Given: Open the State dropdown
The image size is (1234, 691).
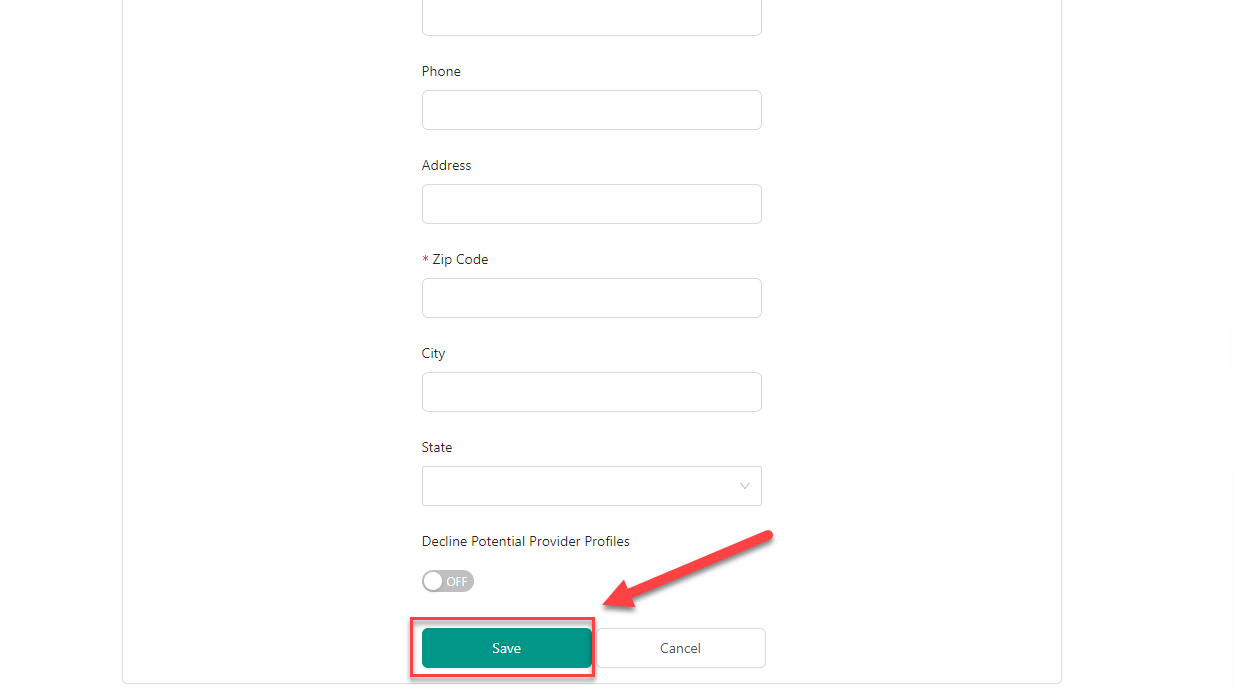Looking at the screenshot, I should [592, 486].
